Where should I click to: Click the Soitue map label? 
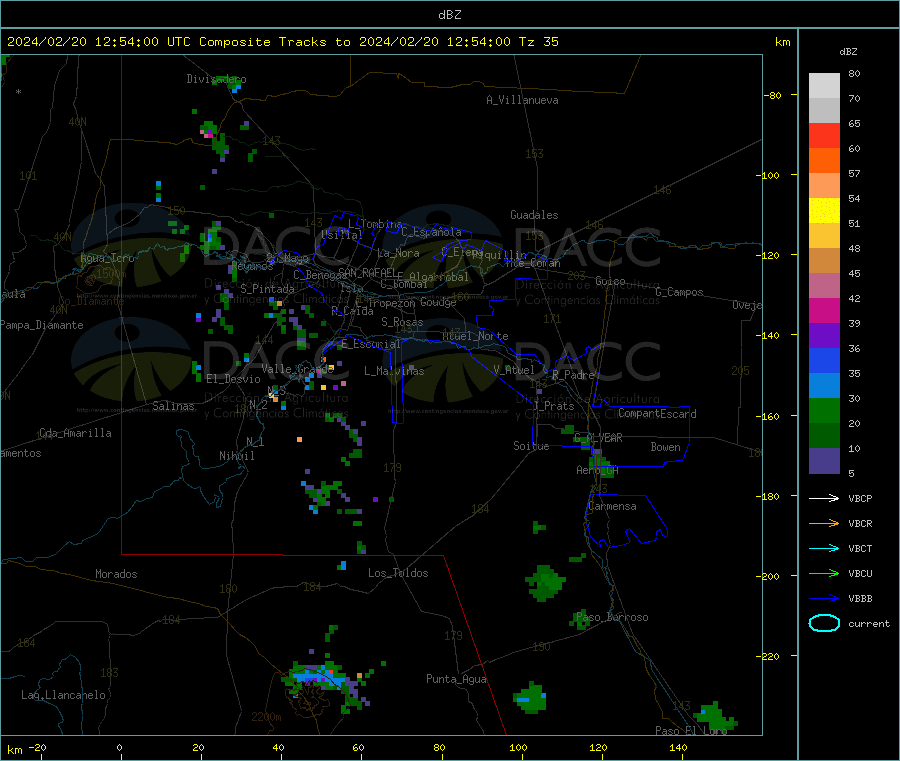point(532,446)
